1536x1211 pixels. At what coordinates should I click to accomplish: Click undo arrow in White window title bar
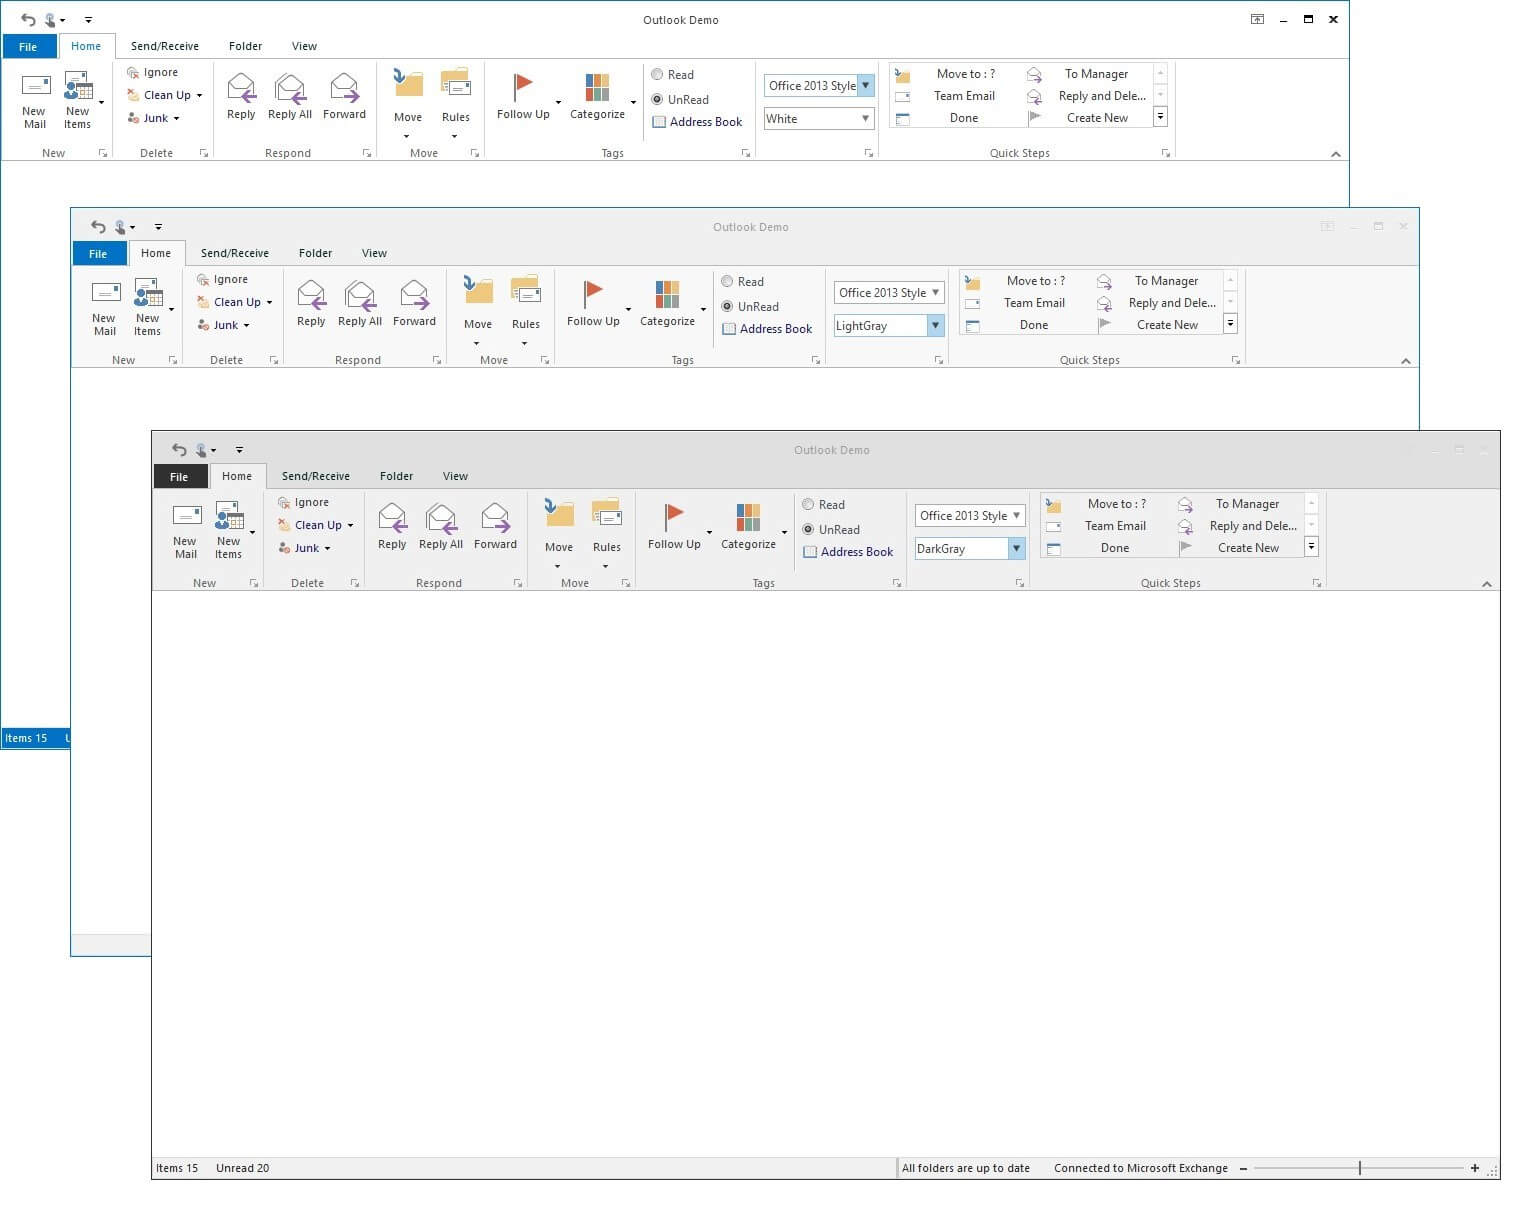pos(28,20)
